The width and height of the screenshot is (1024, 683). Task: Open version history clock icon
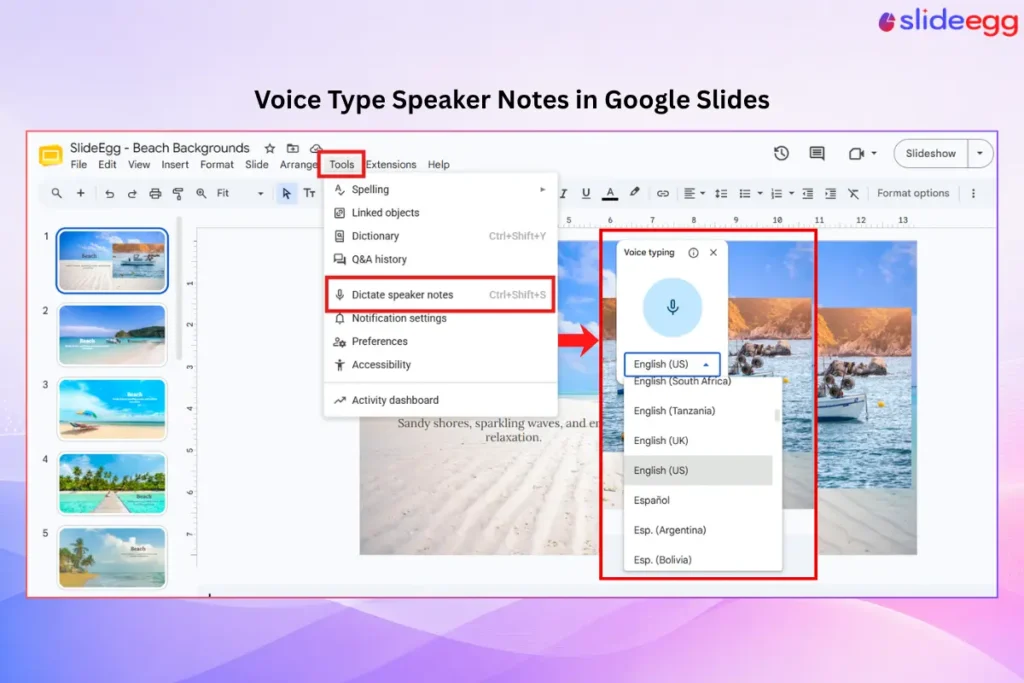(781, 153)
